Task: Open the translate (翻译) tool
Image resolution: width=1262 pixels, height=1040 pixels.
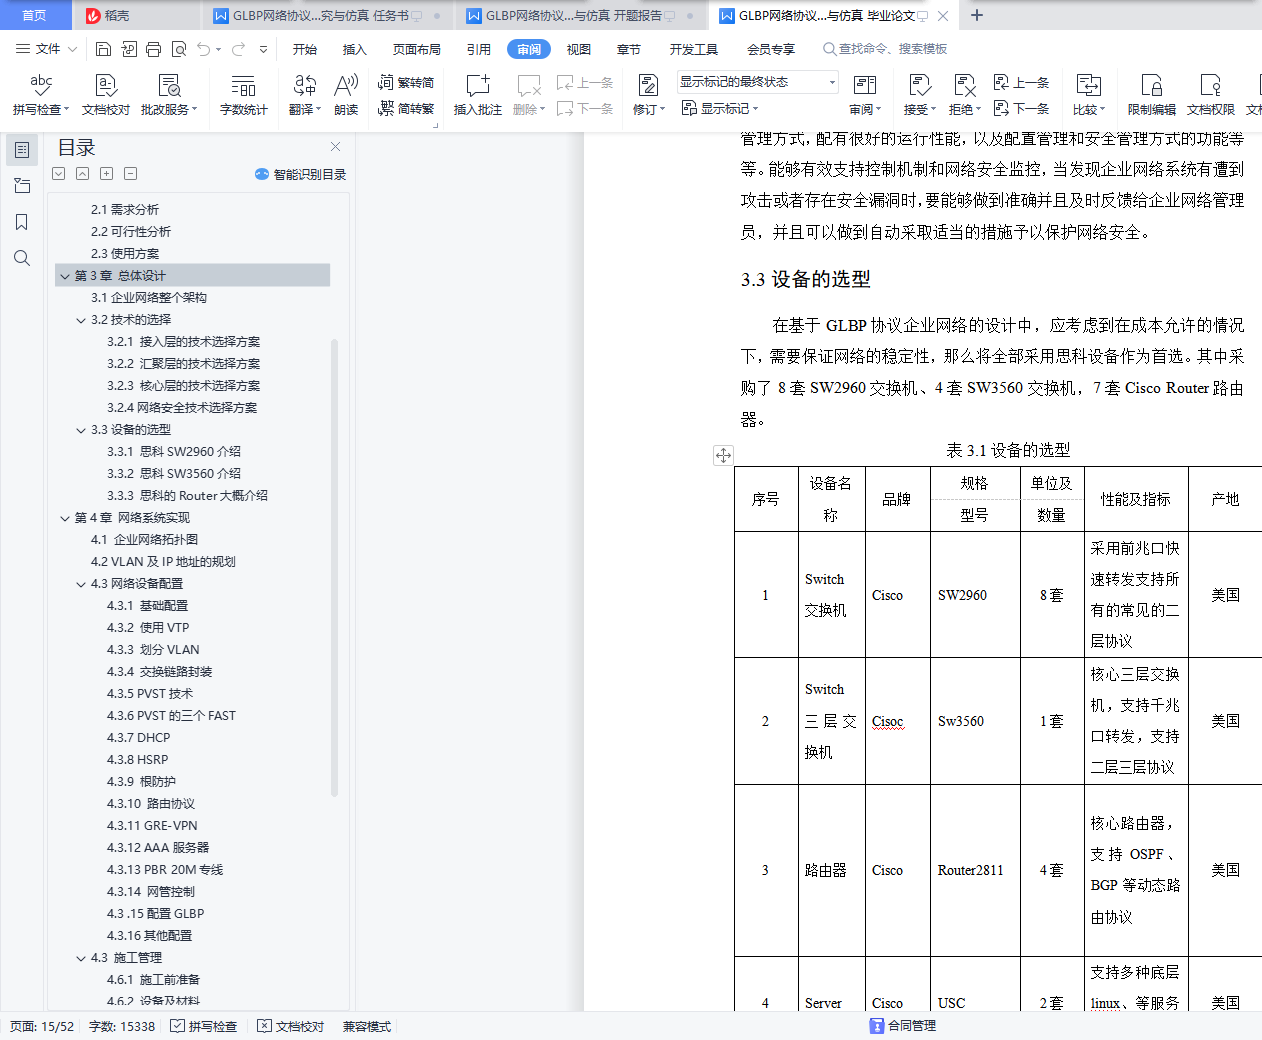Action: (304, 95)
